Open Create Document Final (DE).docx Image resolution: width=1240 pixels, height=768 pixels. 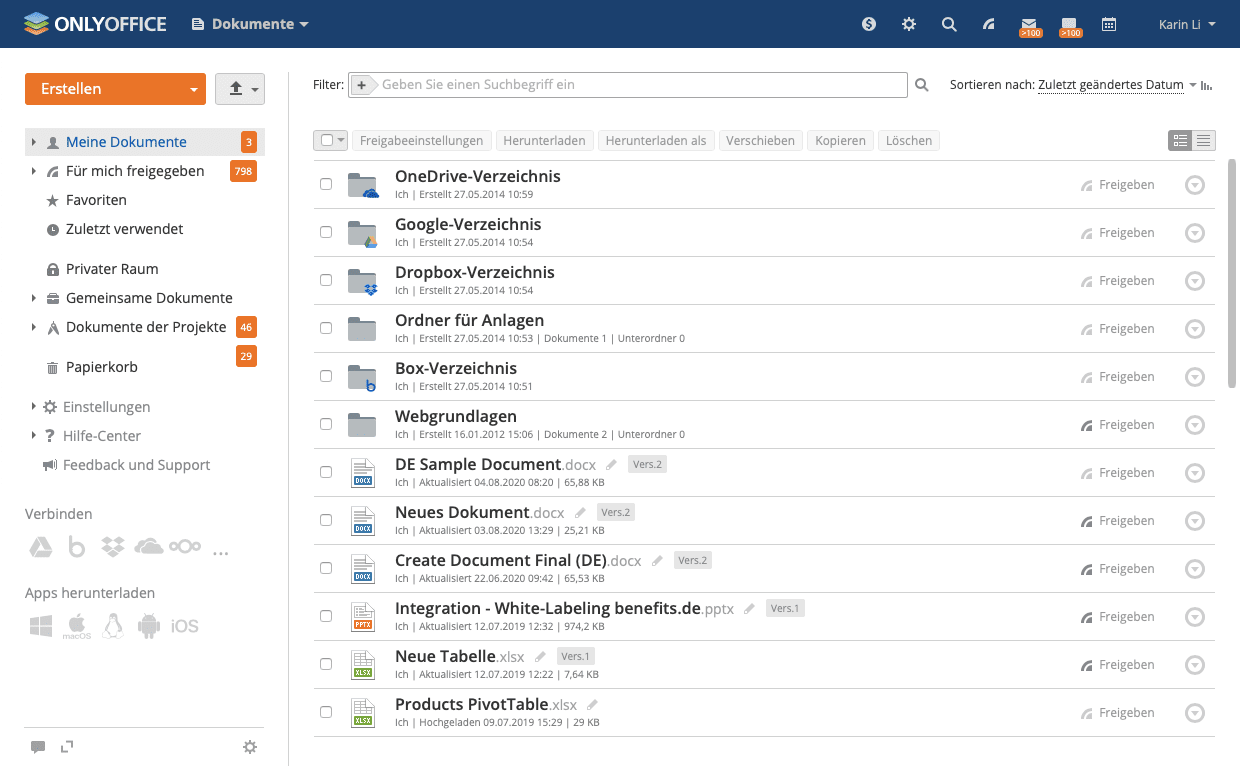click(518, 560)
